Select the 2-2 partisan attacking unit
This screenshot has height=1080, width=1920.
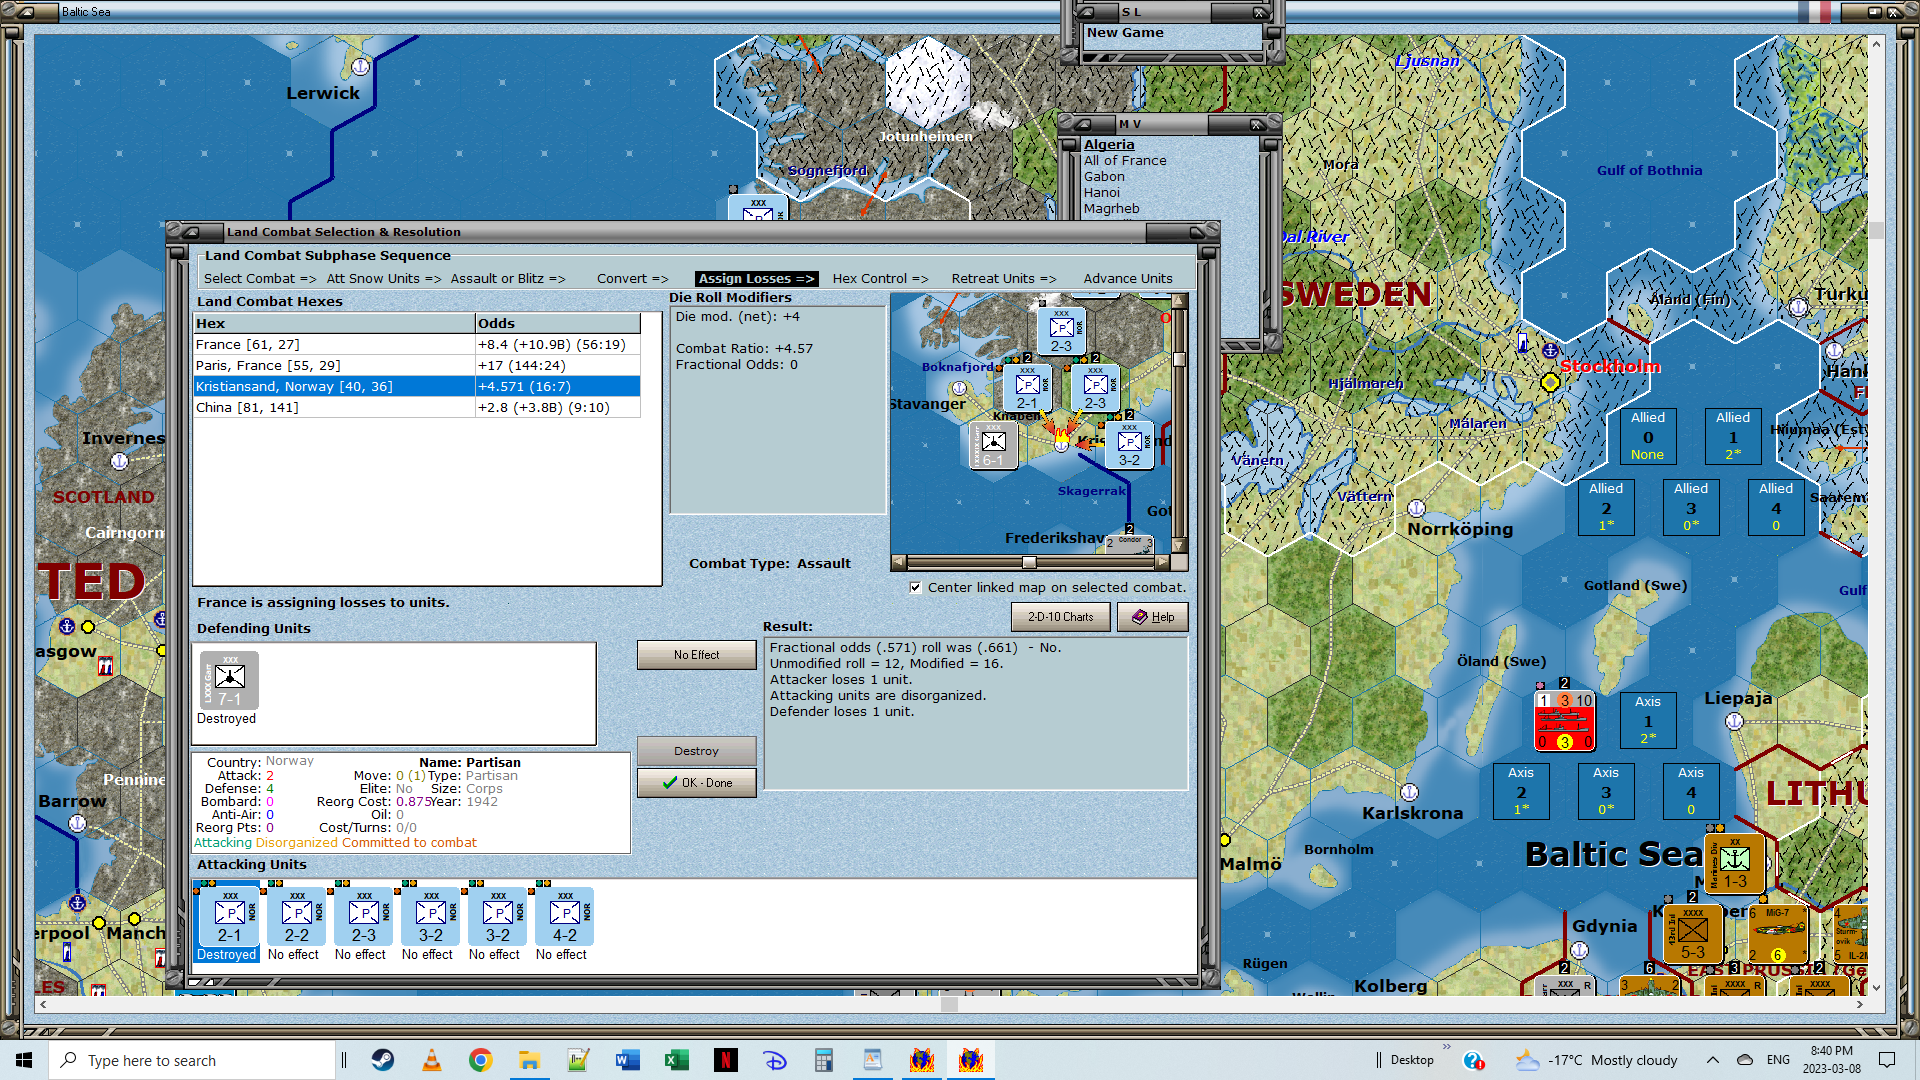pos(296,917)
